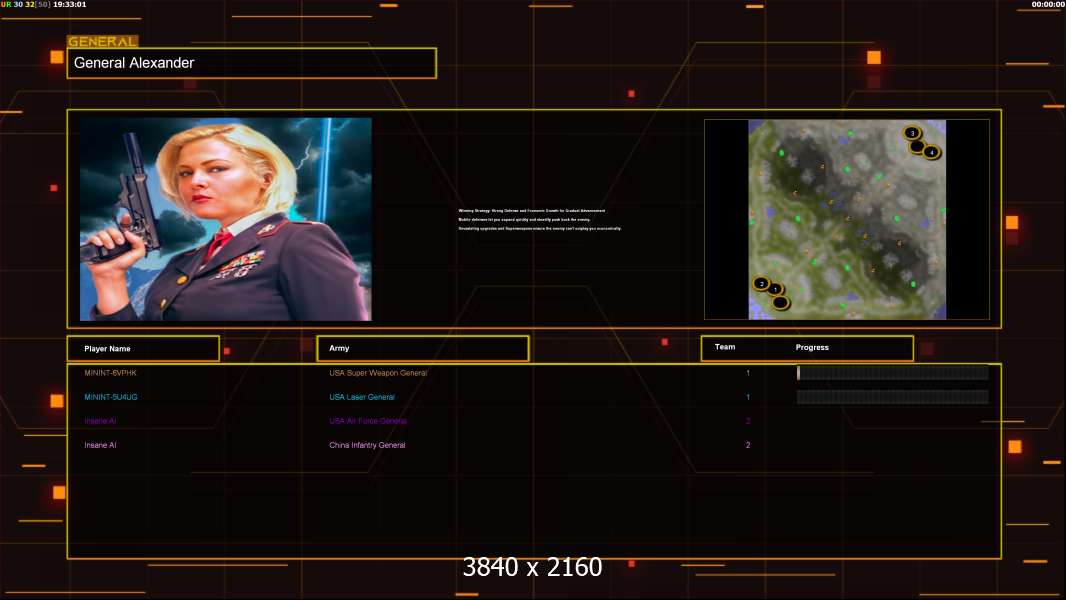Click the MININT-5U4UG loading progress bar

pyautogui.click(x=893, y=397)
